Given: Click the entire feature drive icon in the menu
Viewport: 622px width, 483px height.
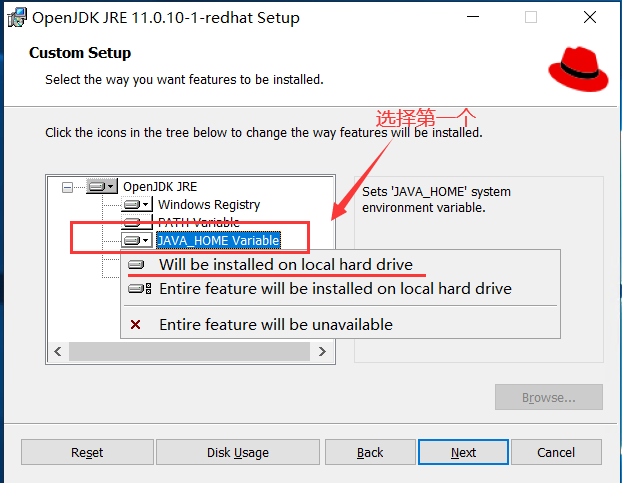Looking at the screenshot, I should (x=139, y=289).
